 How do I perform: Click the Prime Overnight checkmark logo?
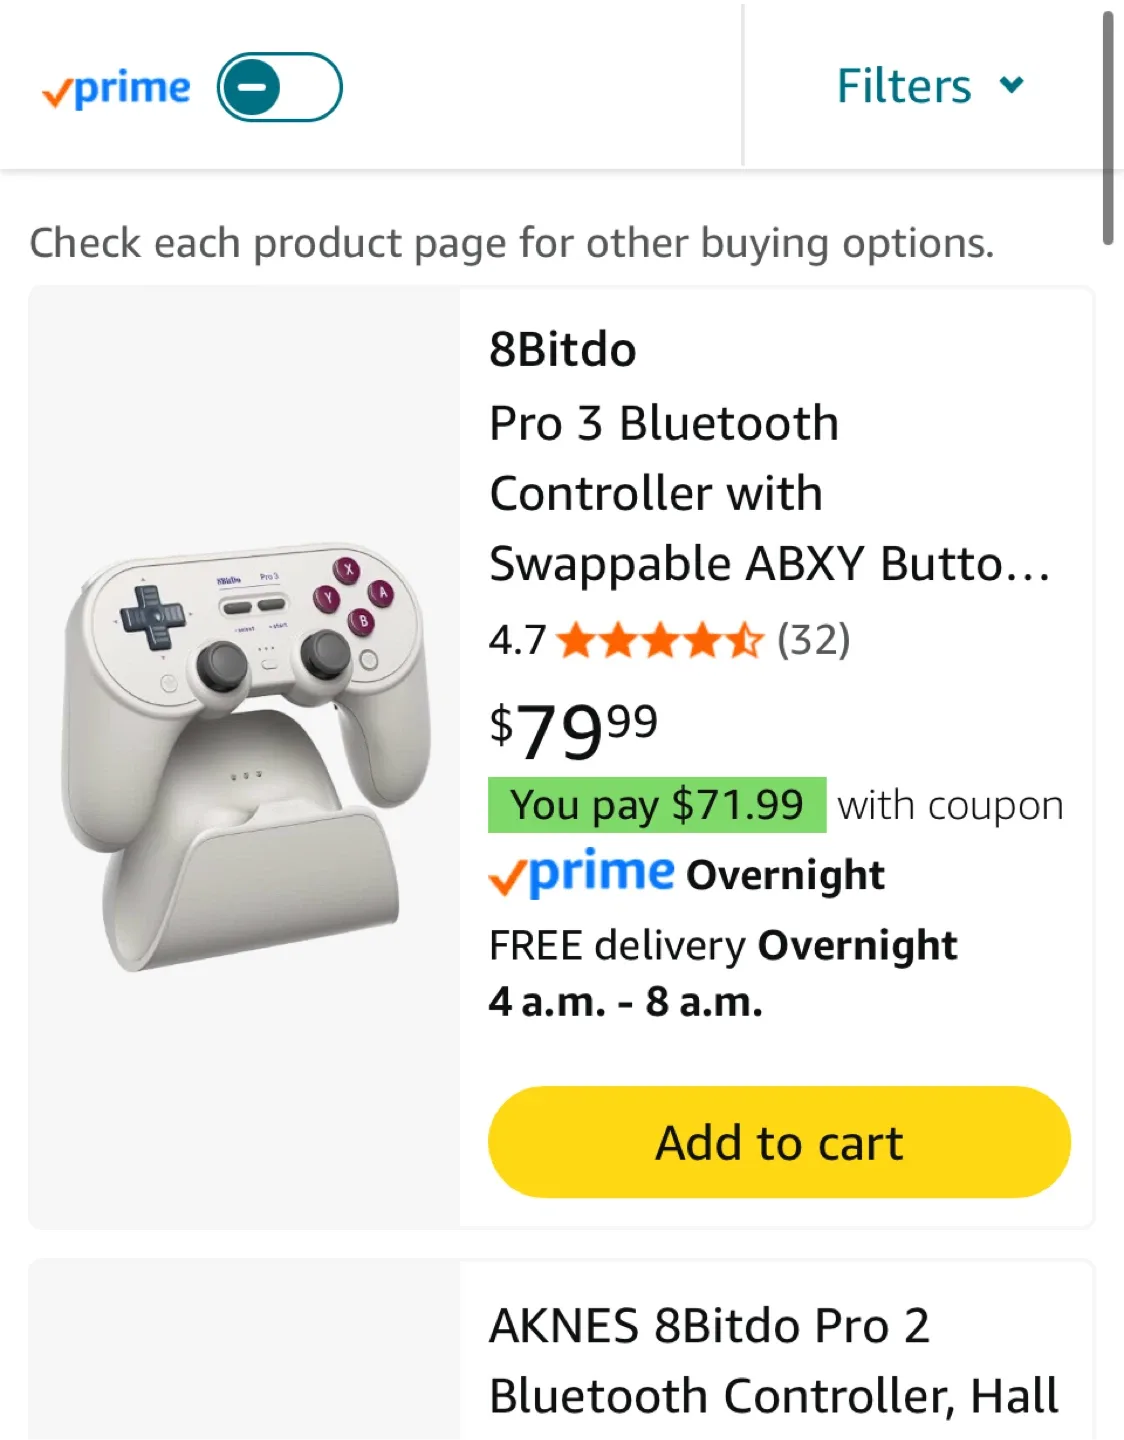(581, 874)
